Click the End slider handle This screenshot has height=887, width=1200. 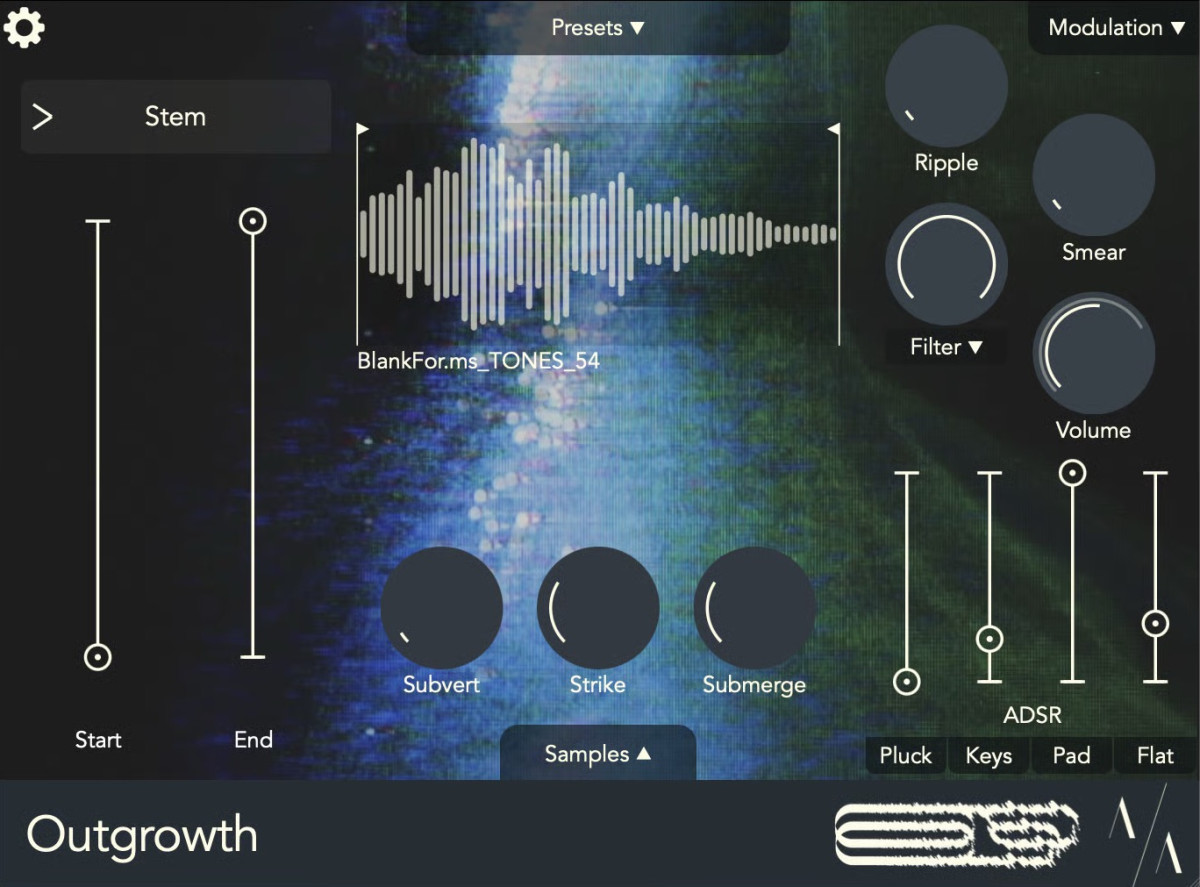[x=253, y=221]
